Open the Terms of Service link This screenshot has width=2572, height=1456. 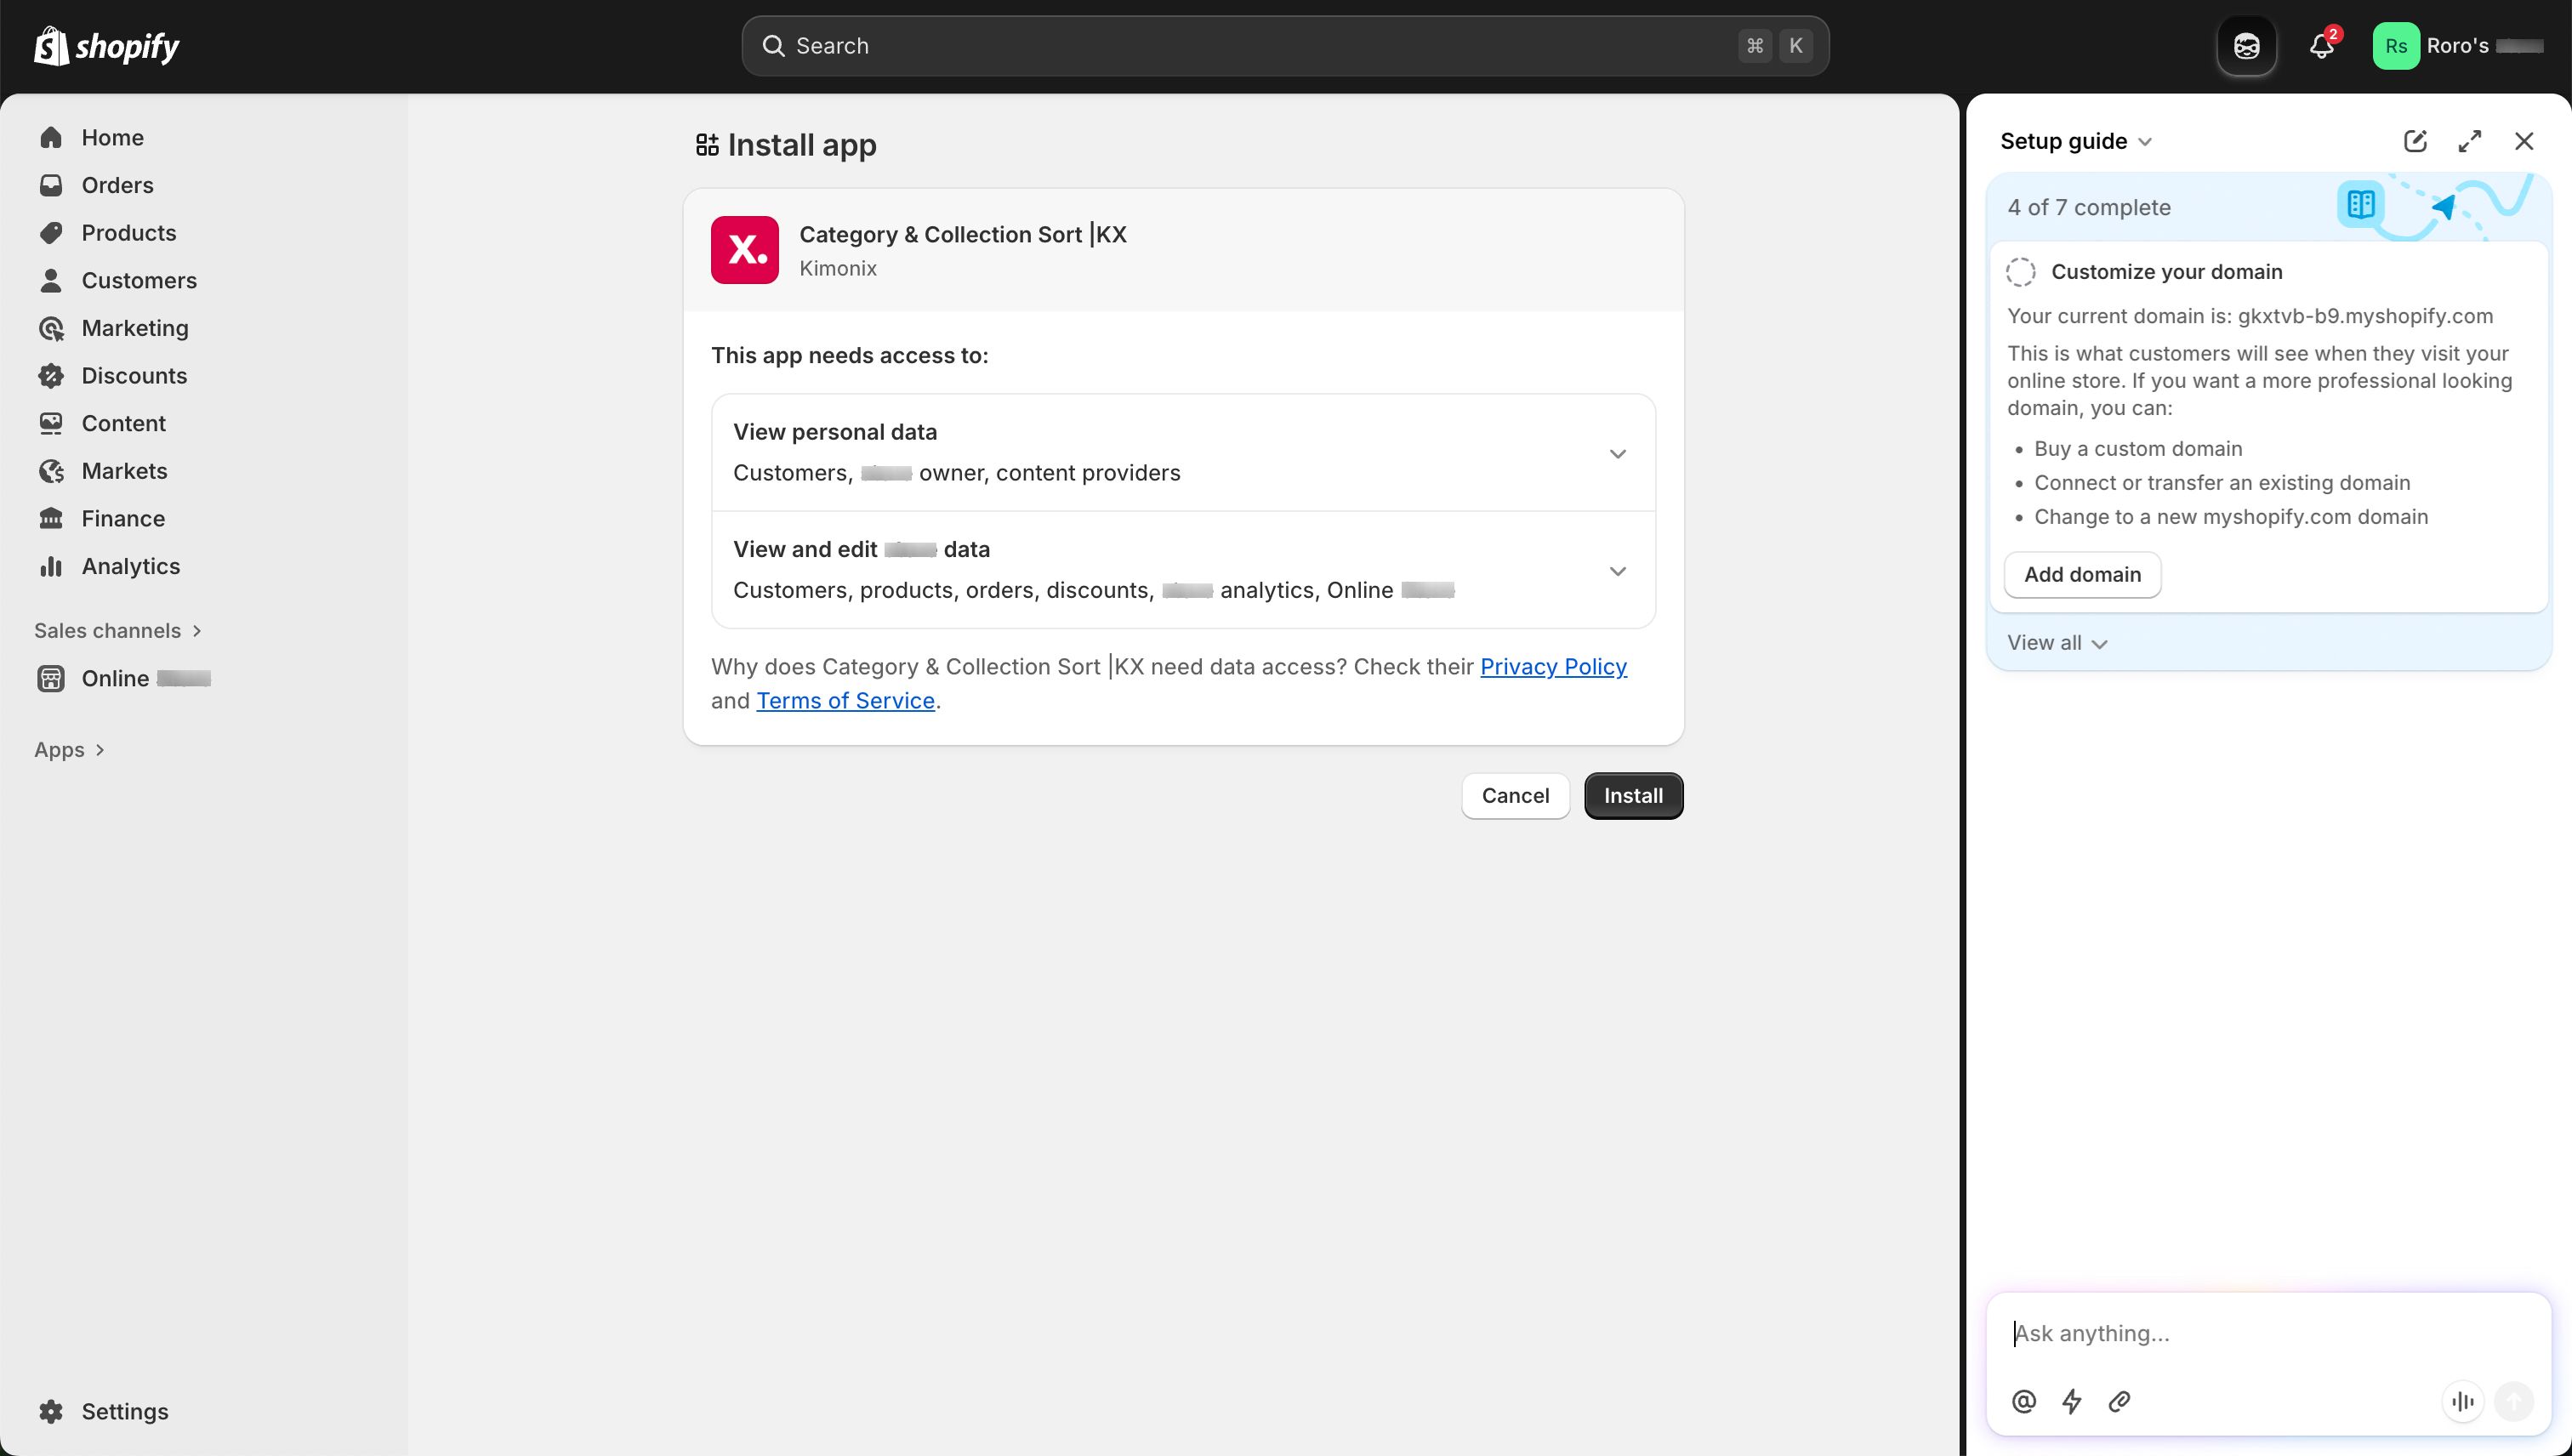tap(845, 700)
